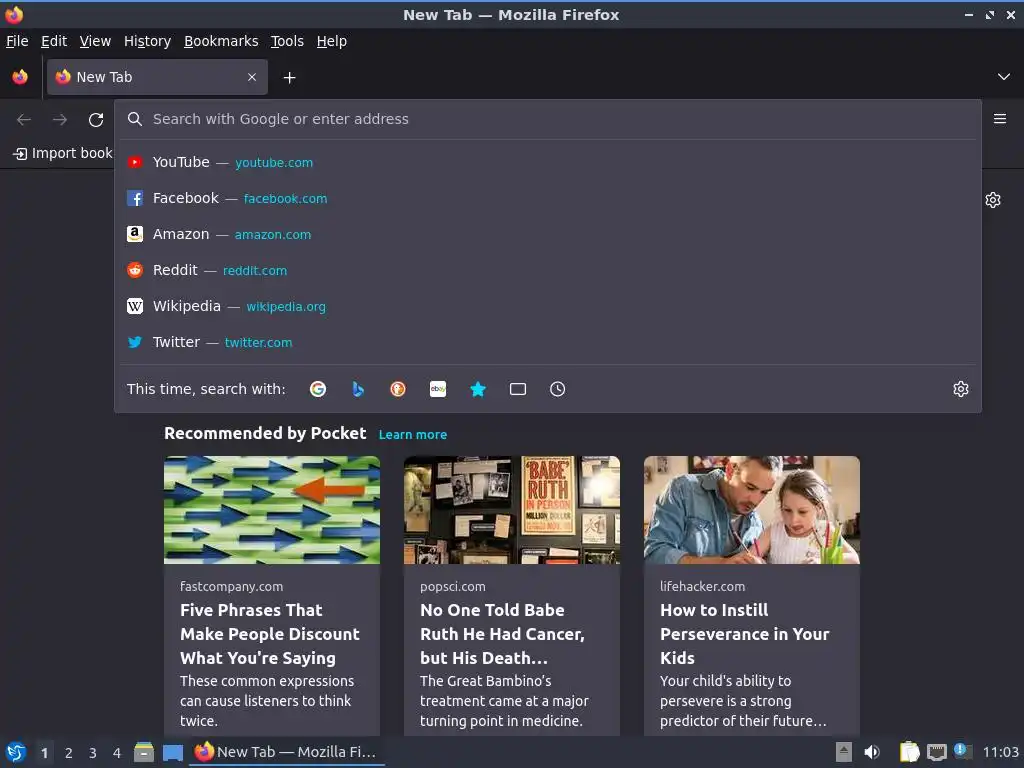Open Firefox hamburger application menu
This screenshot has height=768, width=1024.
[1000, 119]
